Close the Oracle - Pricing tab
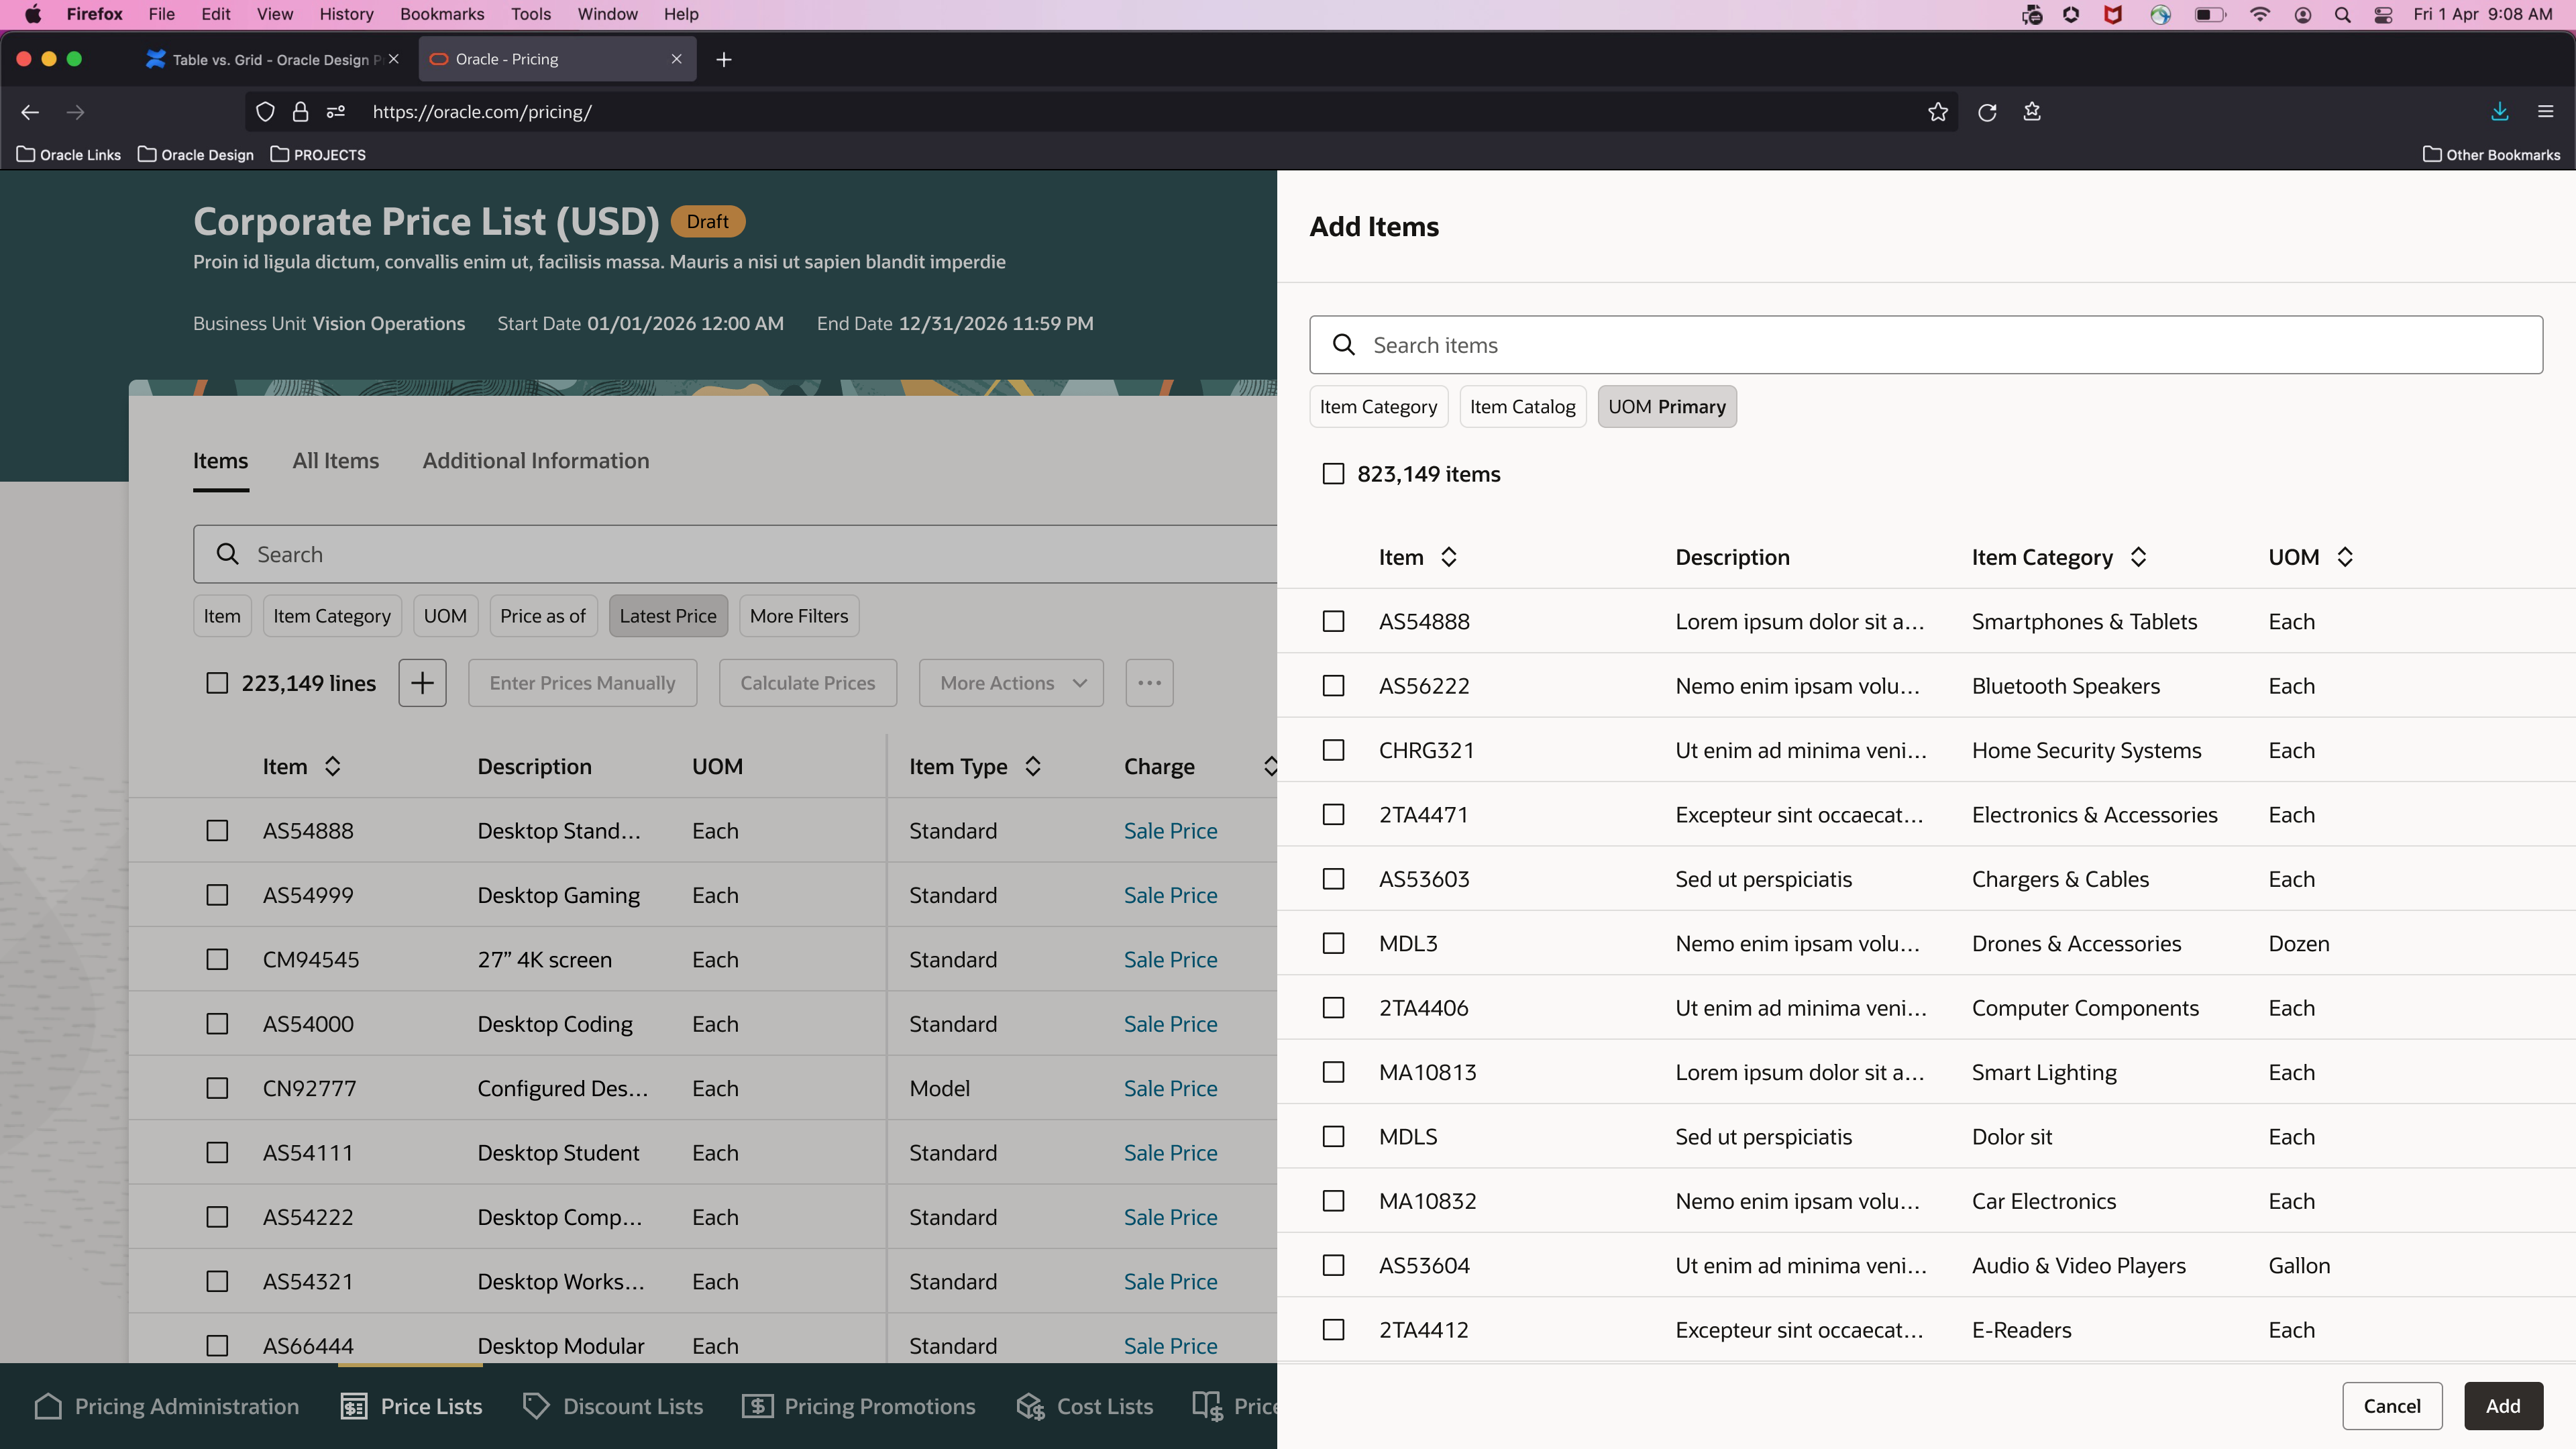Screen dimensions: 2576x1449 point(677,59)
